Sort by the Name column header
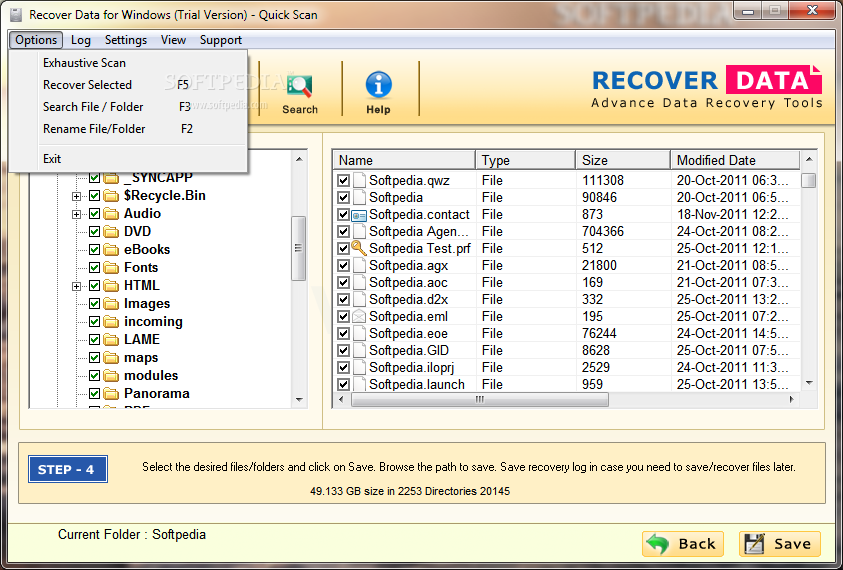The image size is (843, 570). coord(404,160)
